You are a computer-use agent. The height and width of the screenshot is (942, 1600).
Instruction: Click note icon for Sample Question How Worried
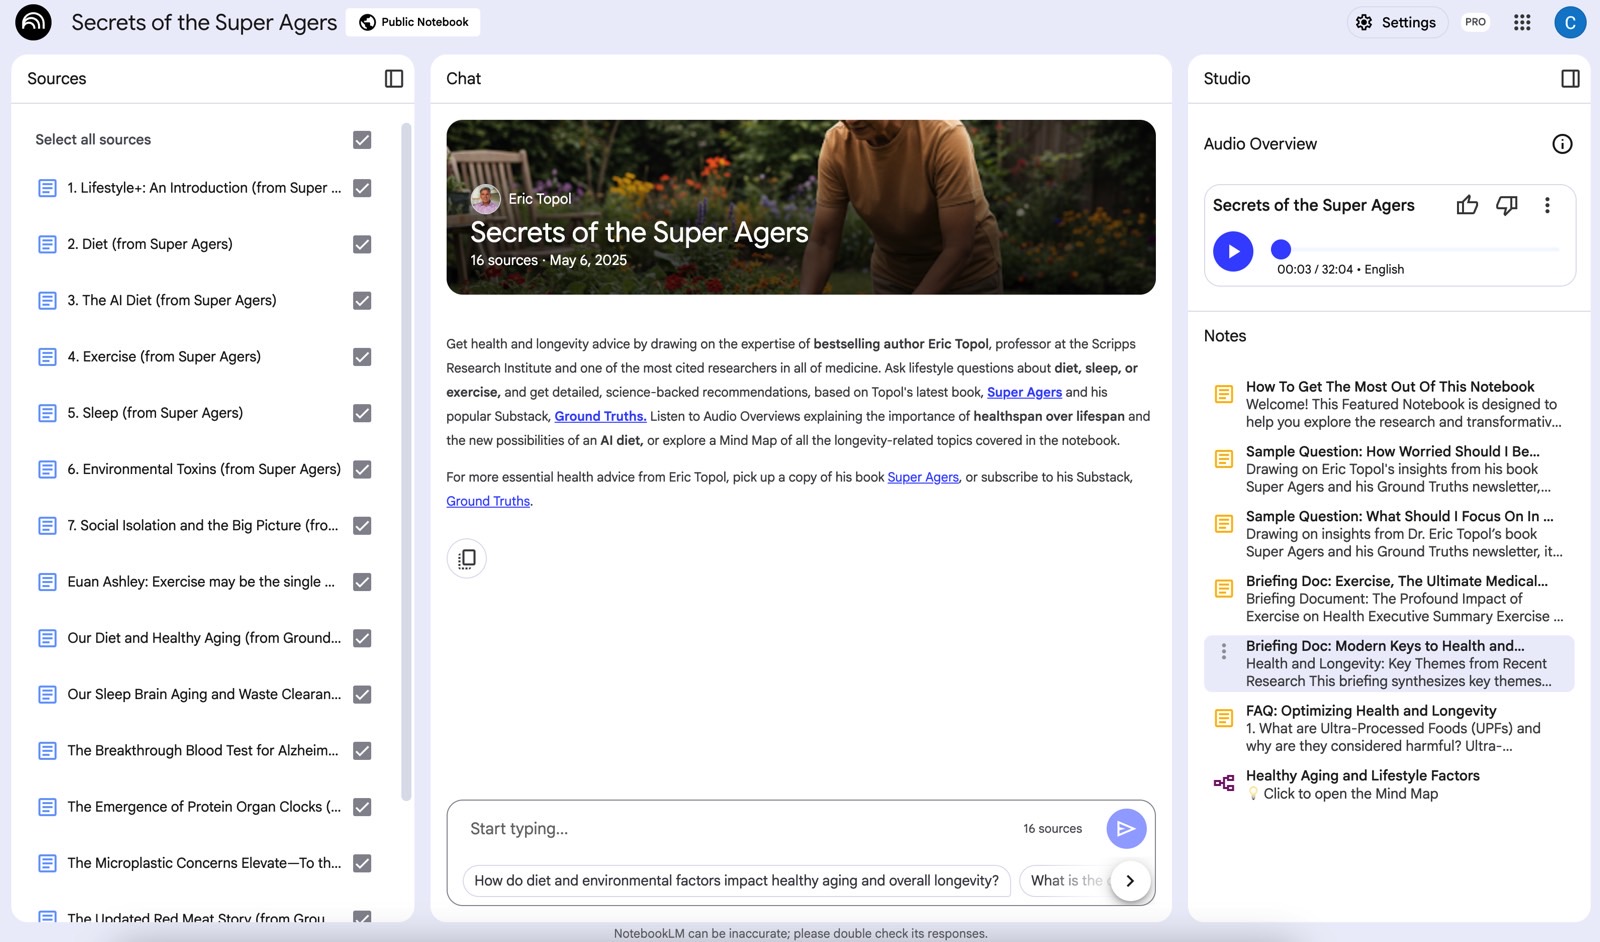click(x=1224, y=459)
